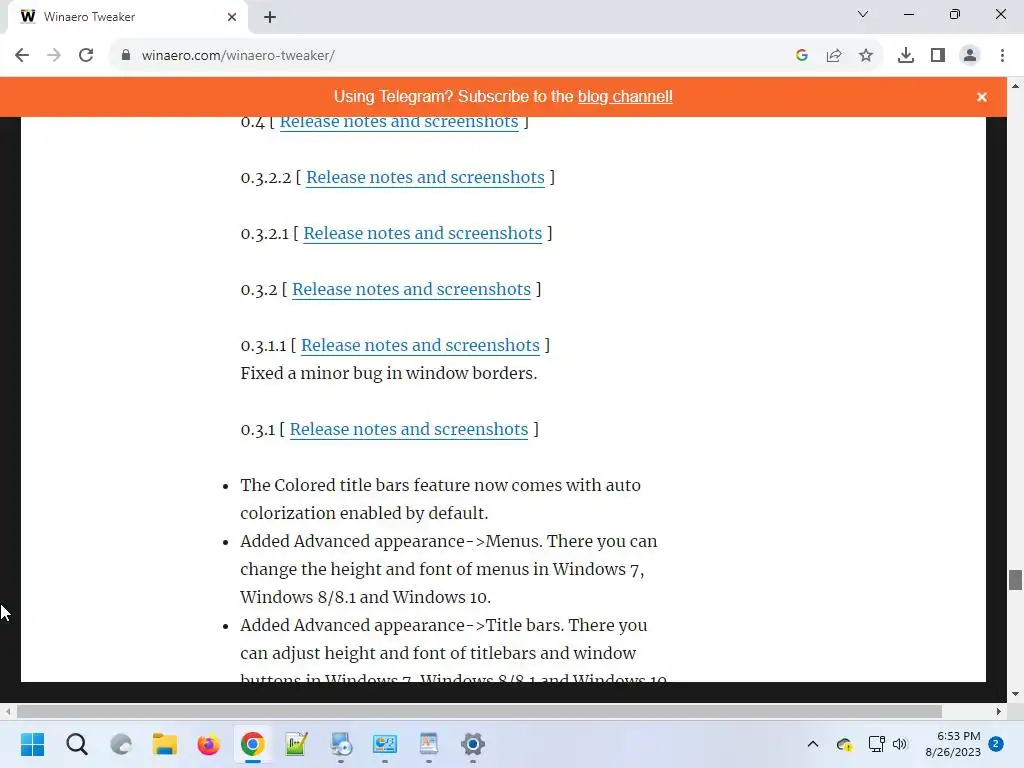
Task: Open Settings gear app in the taskbar
Action: point(473,744)
